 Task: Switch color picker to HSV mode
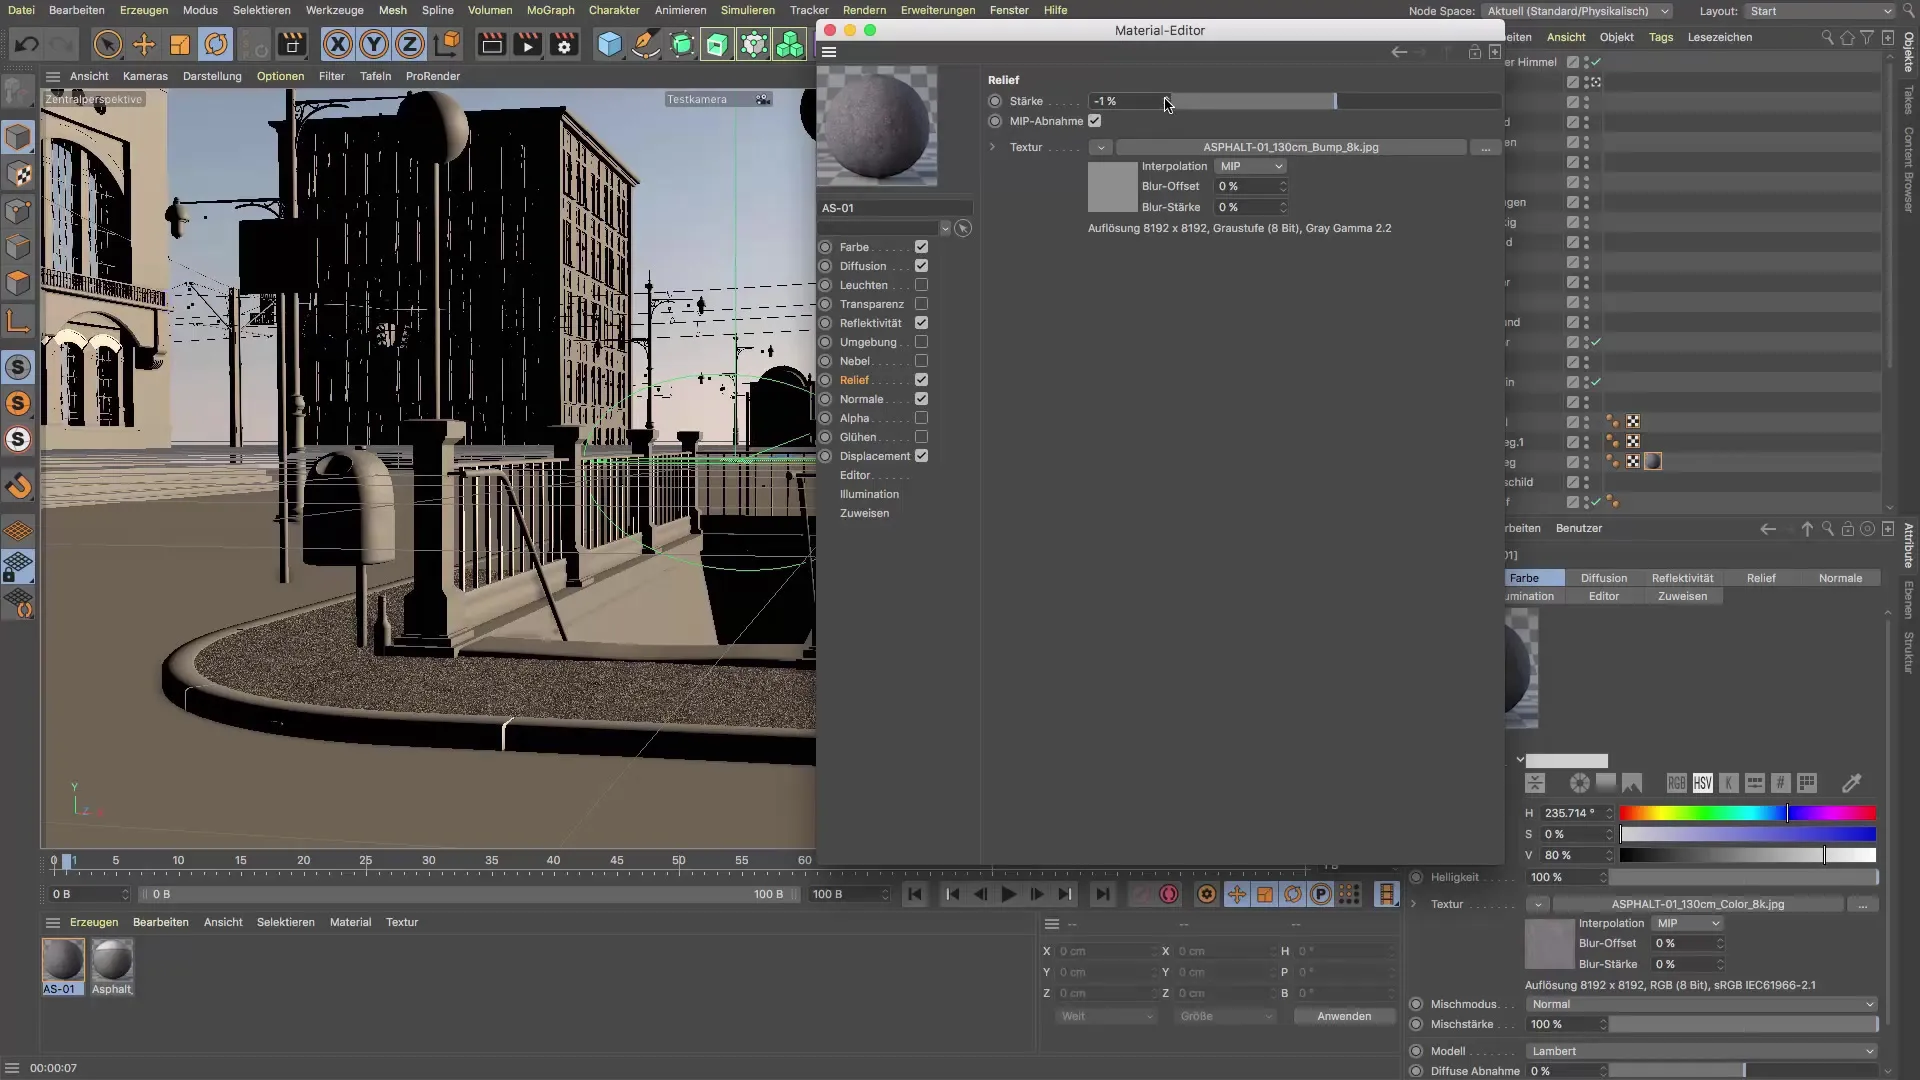tap(1702, 783)
